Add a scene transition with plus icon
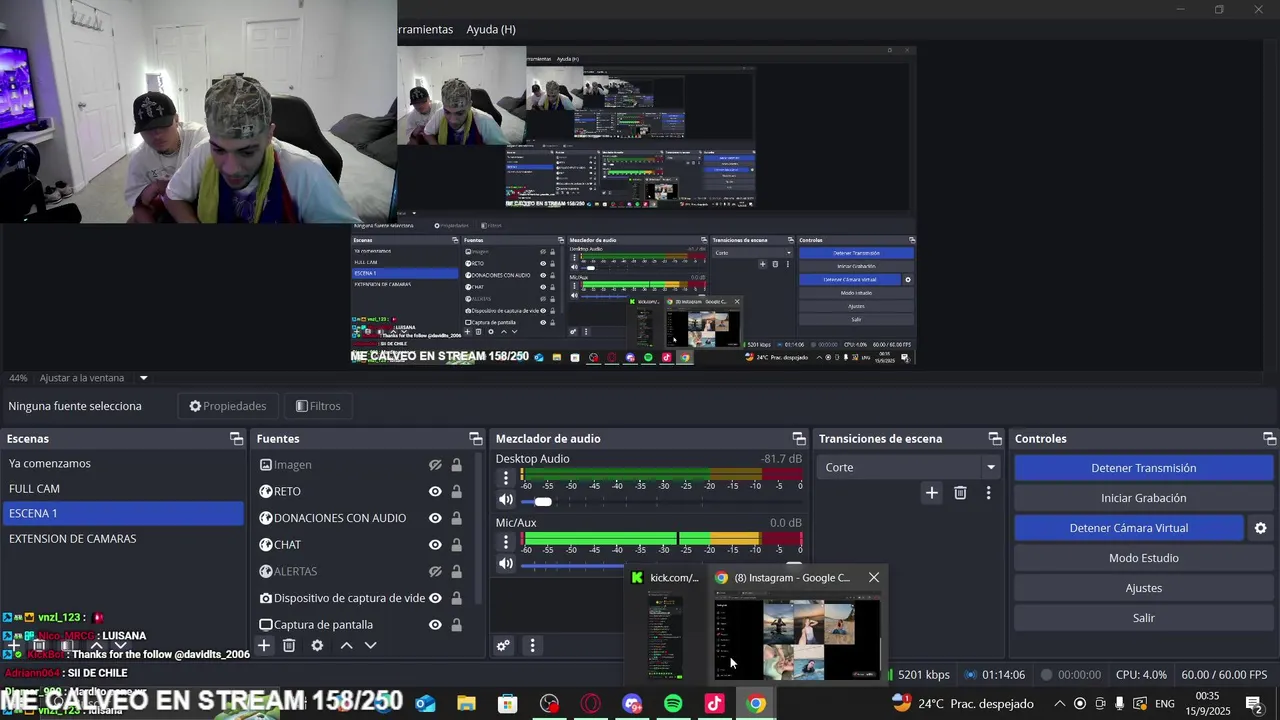The width and height of the screenshot is (1280, 720). coord(932,493)
